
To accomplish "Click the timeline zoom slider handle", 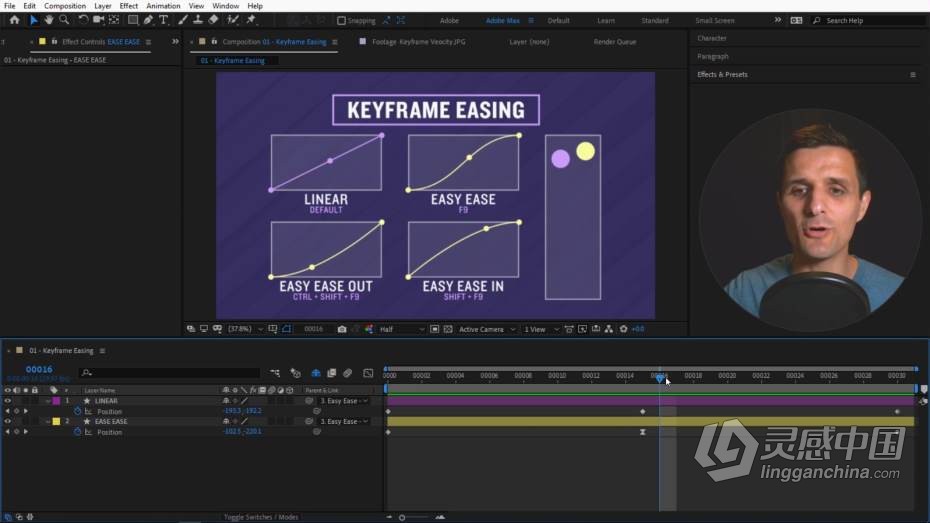I will click(x=402, y=518).
